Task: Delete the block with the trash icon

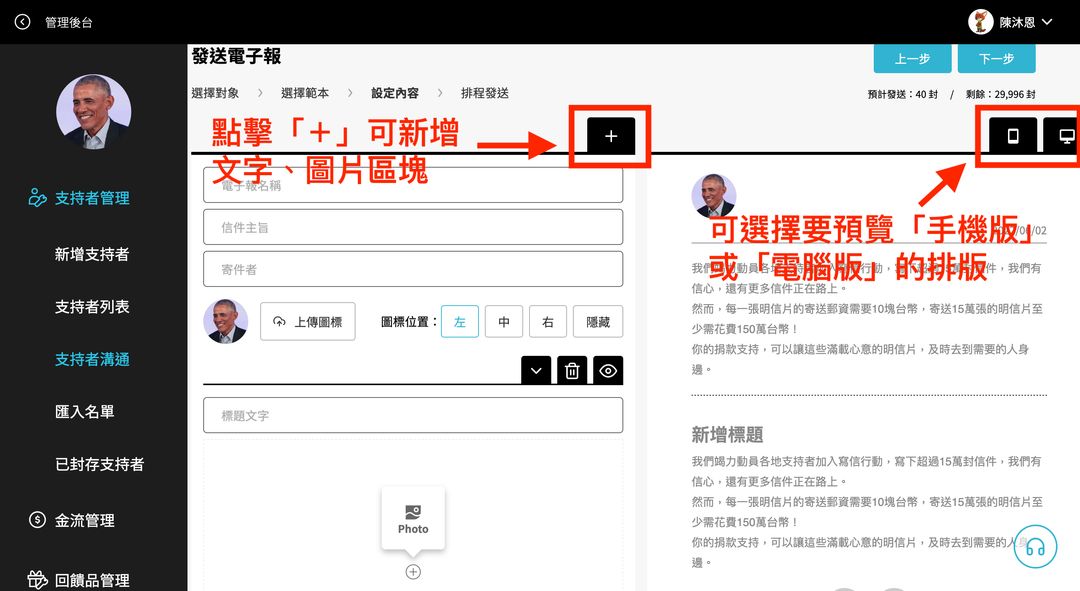Action: [572, 371]
